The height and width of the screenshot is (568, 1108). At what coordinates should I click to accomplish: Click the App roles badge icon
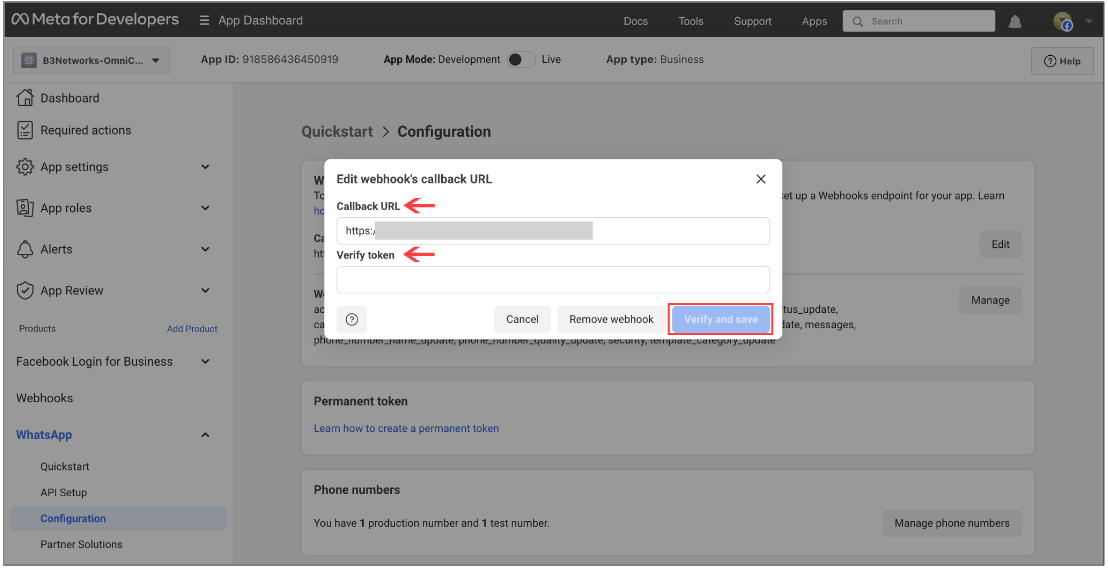pyautogui.click(x=25, y=208)
